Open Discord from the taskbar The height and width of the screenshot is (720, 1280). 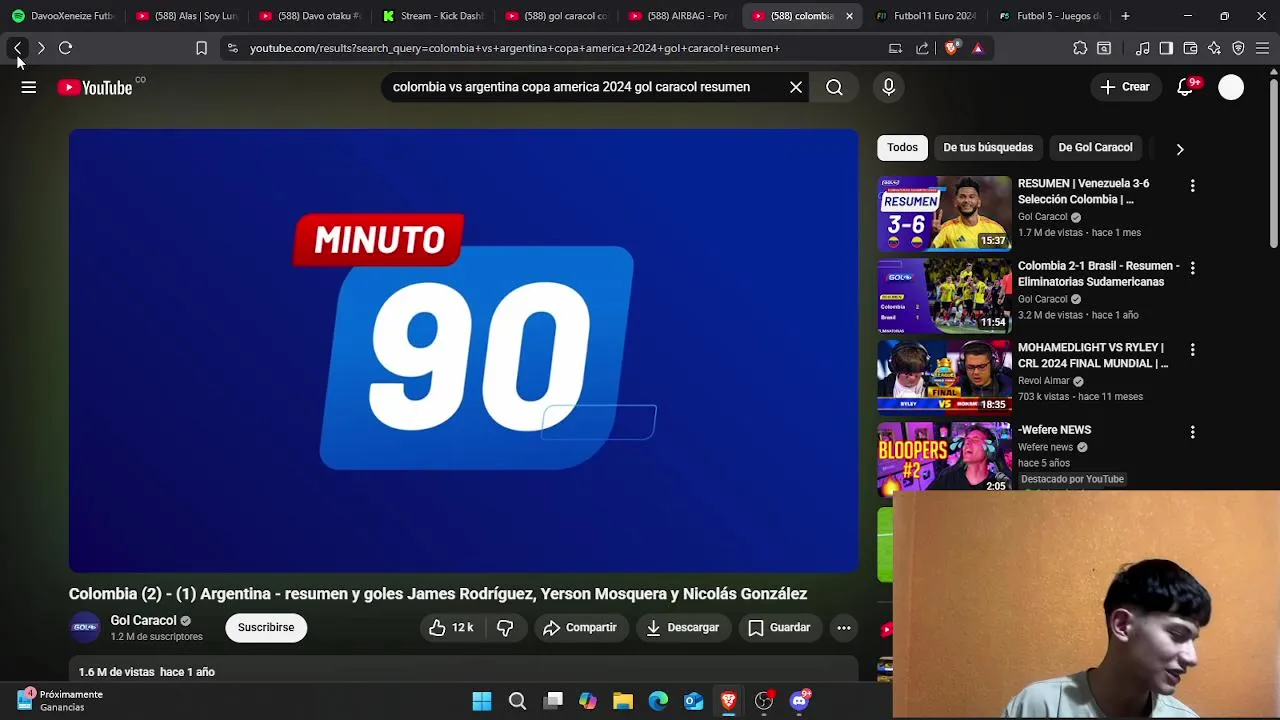point(799,701)
